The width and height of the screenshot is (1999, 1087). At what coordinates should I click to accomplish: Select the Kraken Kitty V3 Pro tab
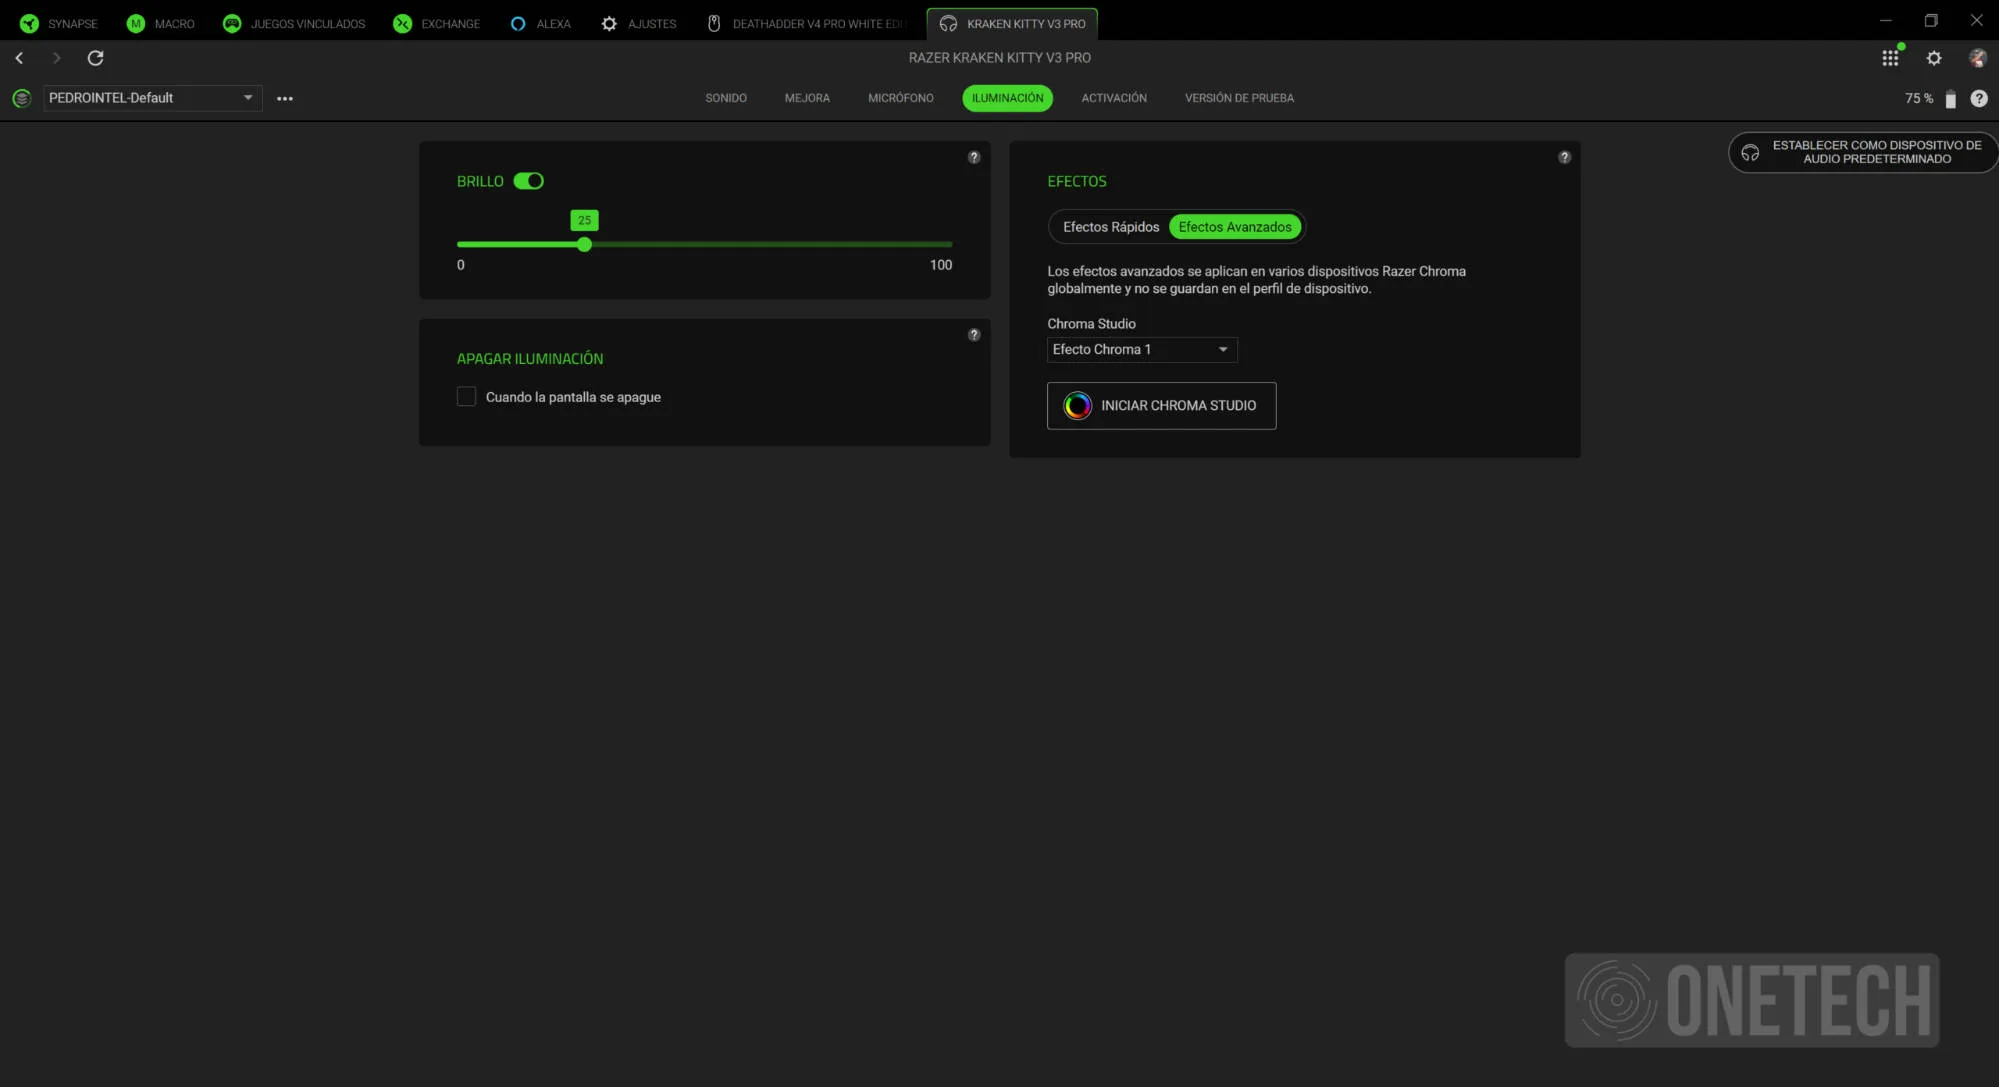coord(1012,23)
